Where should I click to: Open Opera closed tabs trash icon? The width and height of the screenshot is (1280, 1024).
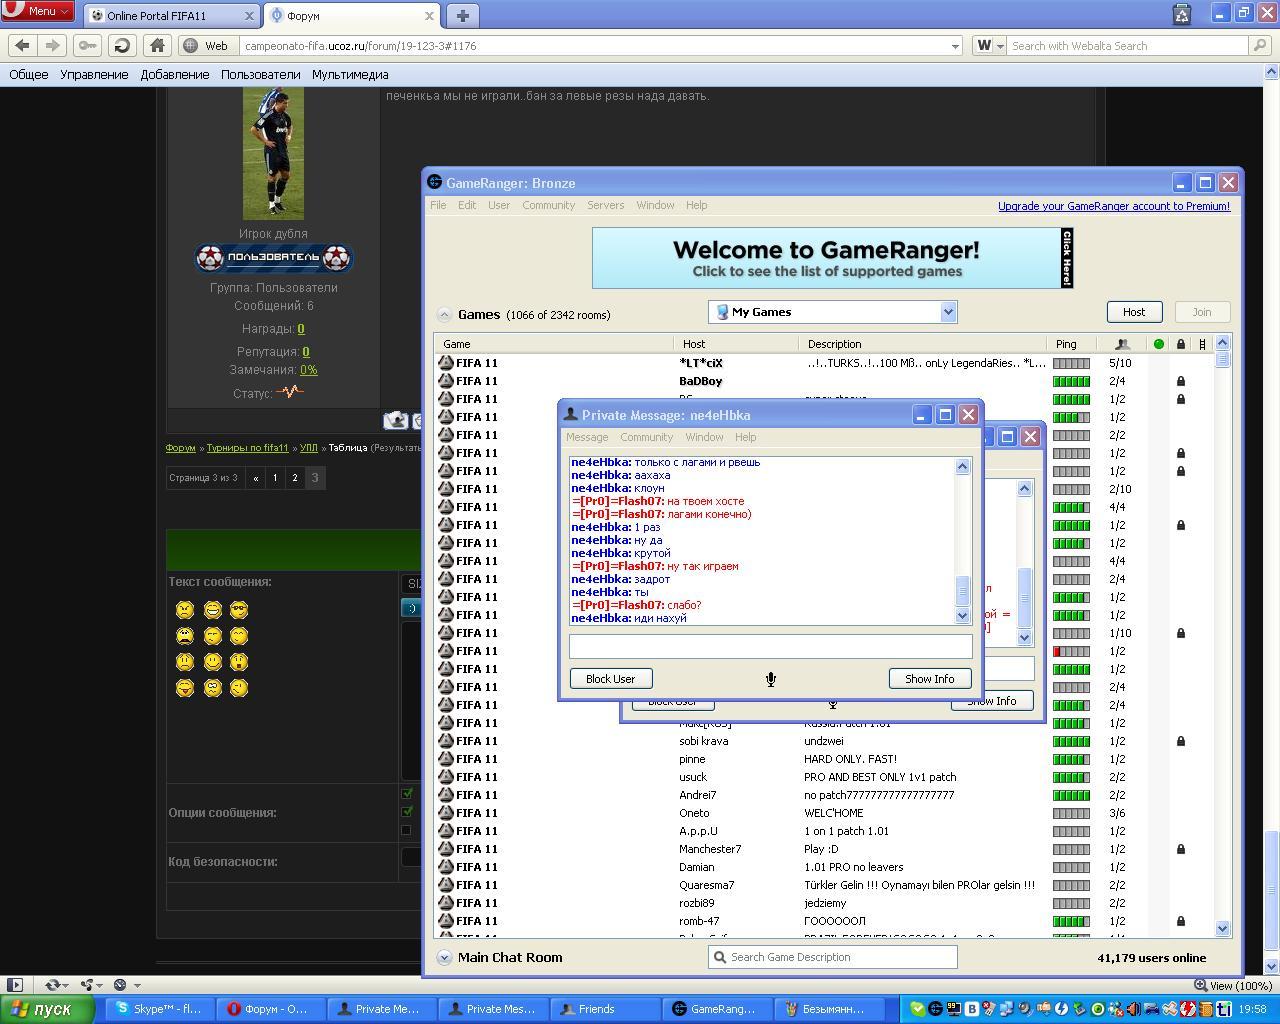click(x=1182, y=14)
